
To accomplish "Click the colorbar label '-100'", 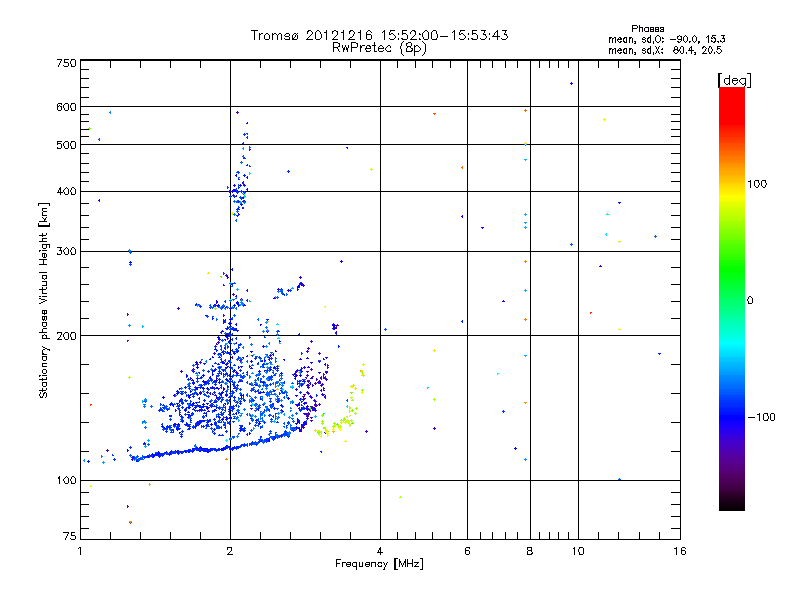I will (762, 417).
